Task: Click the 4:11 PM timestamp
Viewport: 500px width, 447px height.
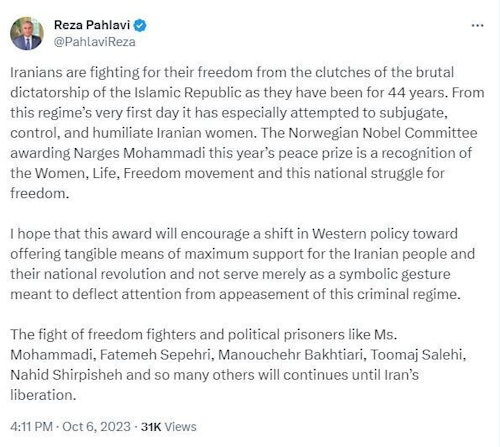Action: pos(31,427)
